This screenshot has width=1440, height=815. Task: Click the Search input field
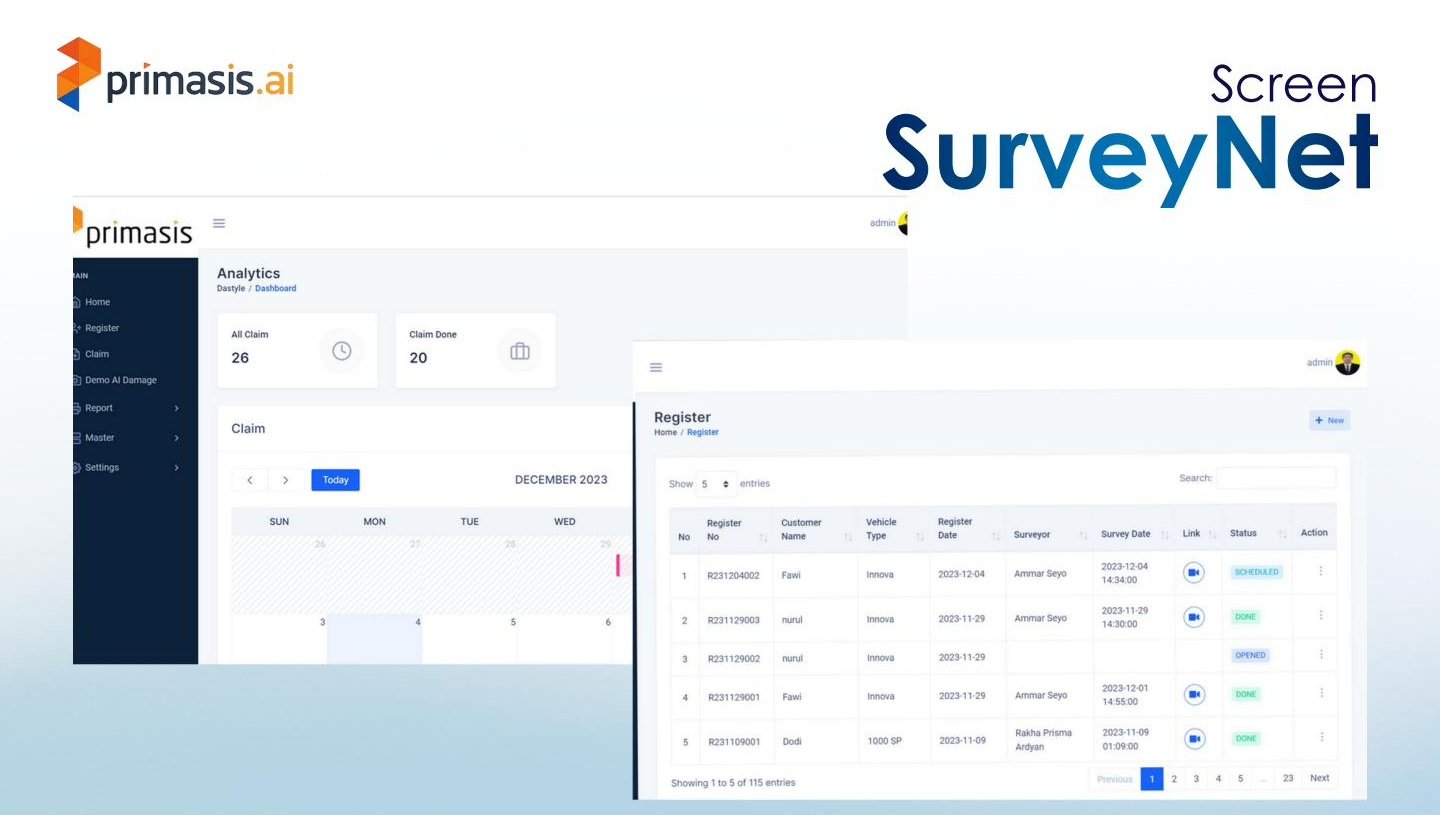click(x=1275, y=478)
